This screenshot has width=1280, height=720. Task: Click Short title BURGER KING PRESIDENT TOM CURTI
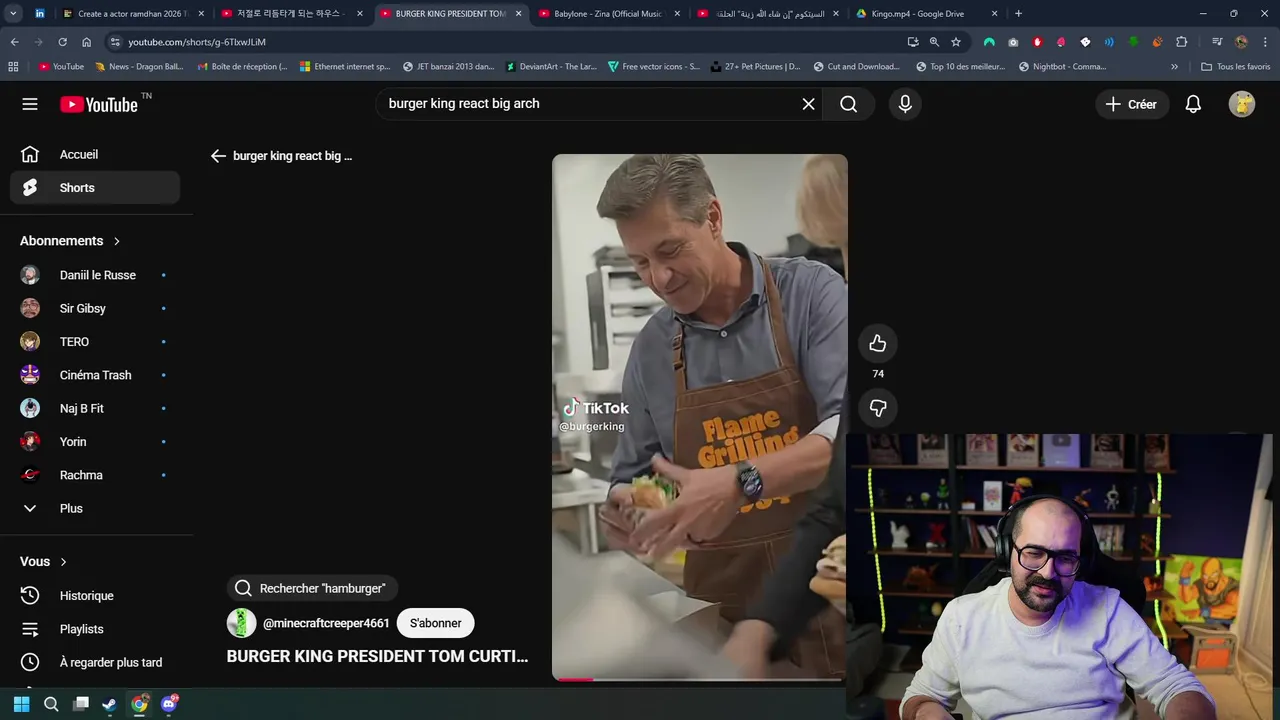coord(377,657)
